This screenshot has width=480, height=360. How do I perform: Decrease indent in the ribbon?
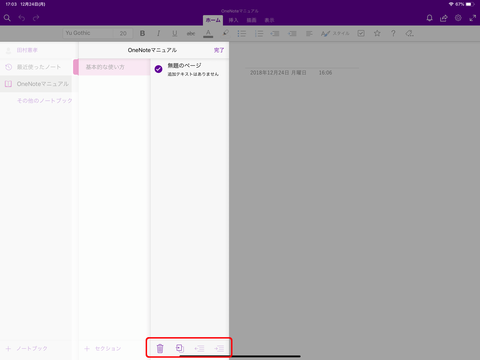pos(275,33)
